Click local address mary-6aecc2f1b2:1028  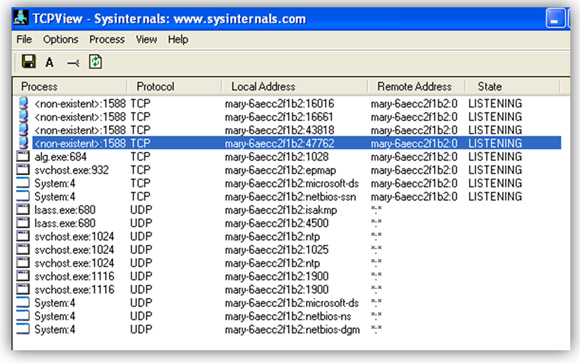tap(276, 157)
